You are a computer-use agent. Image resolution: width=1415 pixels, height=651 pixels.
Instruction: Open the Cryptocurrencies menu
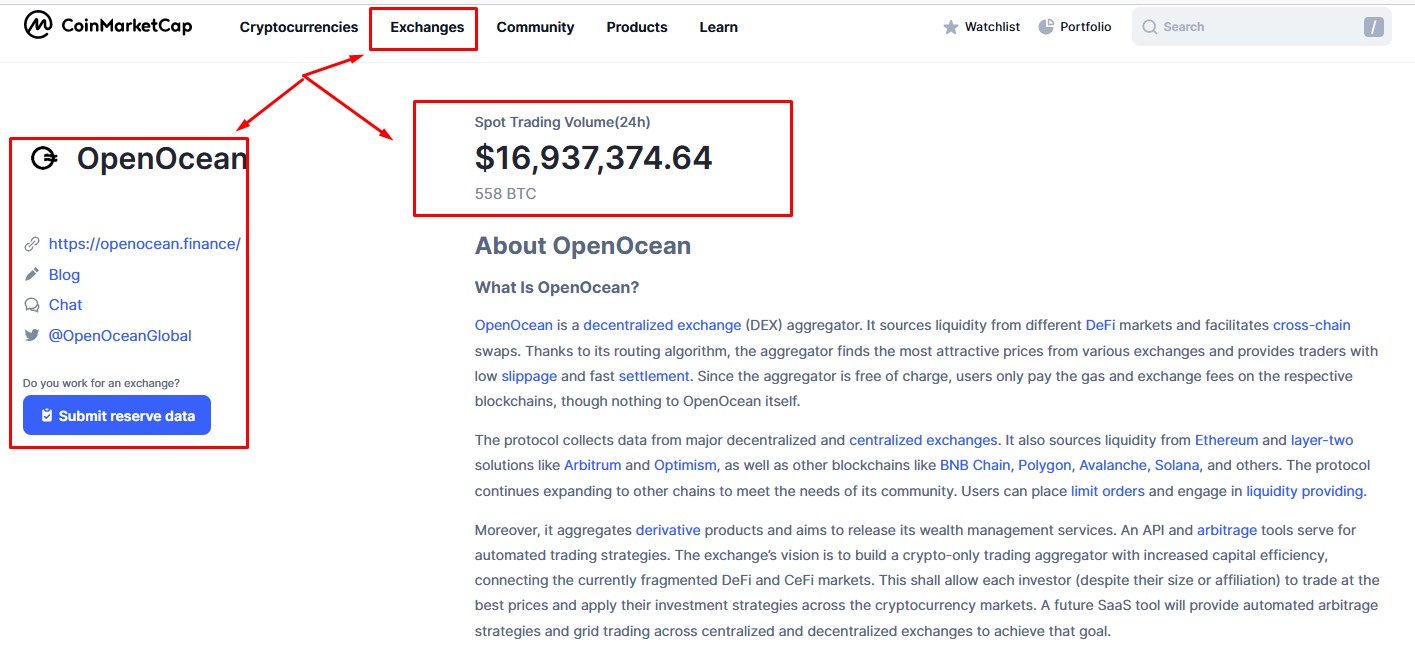pyautogui.click(x=299, y=27)
